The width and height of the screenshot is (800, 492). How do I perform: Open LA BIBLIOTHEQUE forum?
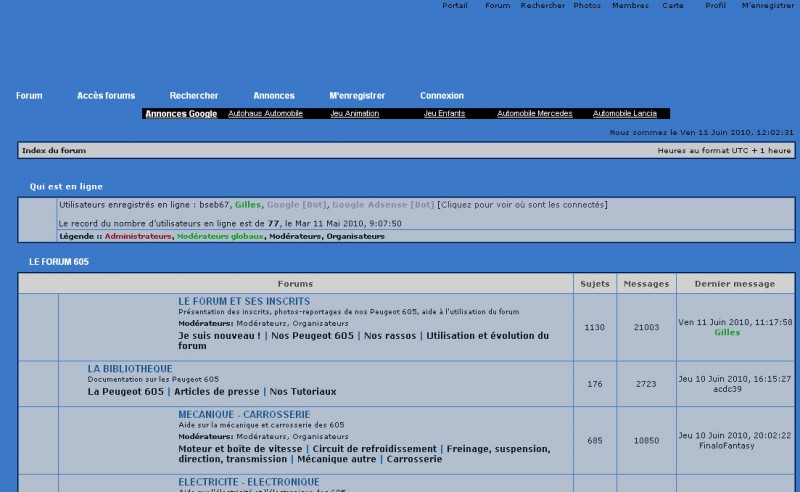pyautogui.click(x=130, y=369)
